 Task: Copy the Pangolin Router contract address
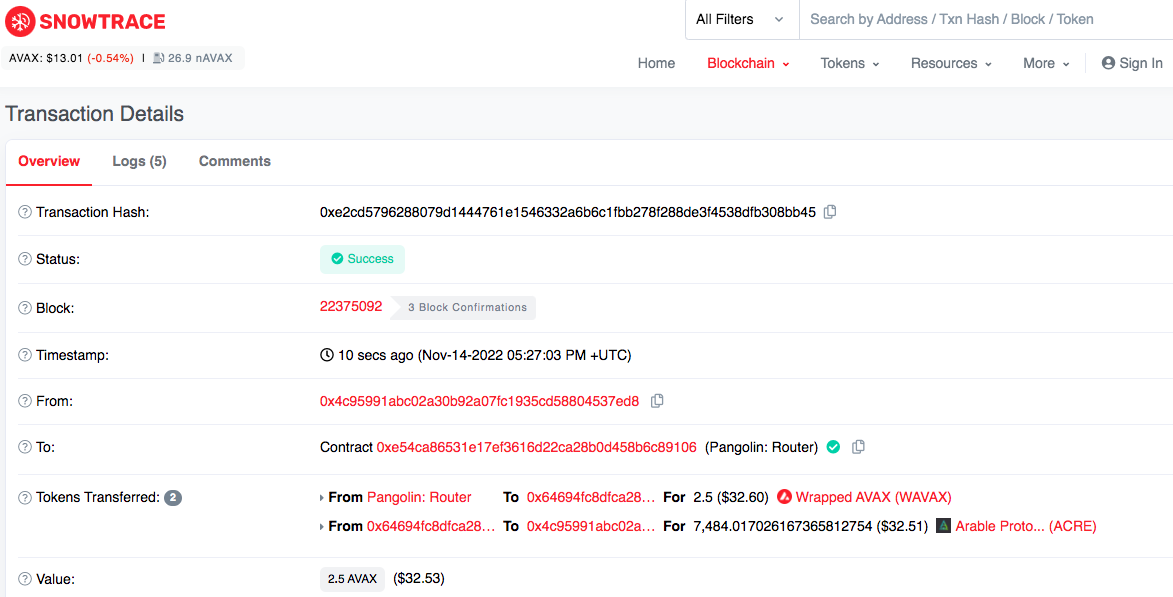tap(859, 447)
